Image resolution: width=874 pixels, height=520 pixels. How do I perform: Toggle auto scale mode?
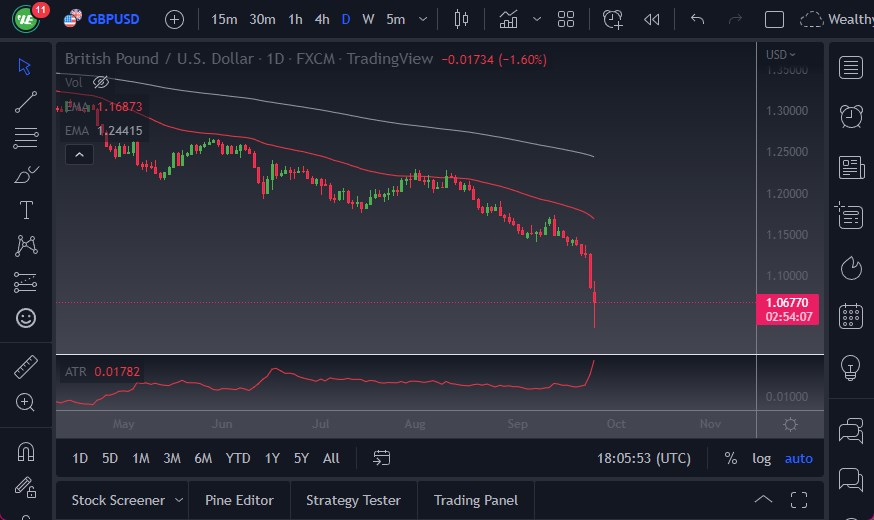(798, 458)
